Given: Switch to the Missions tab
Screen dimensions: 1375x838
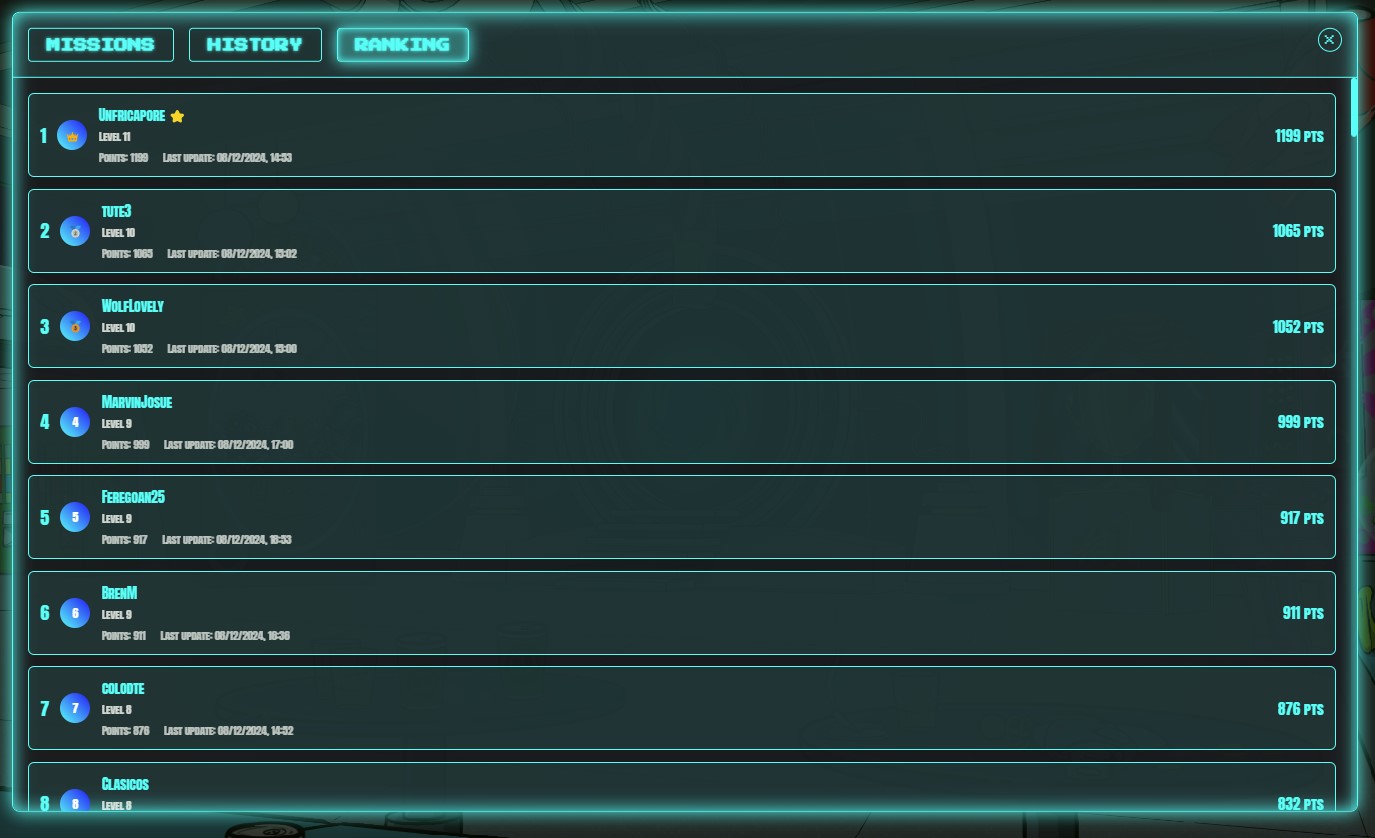Looking at the screenshot, I should pos(101,44).
